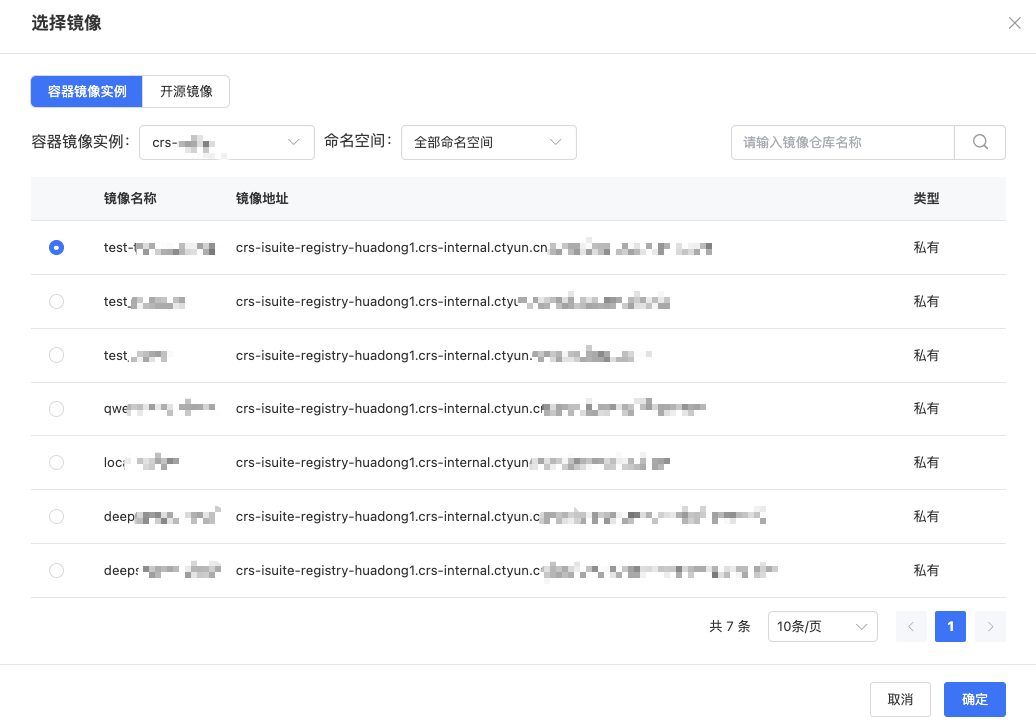Viewport: 1036px width, 727px height.
Task: Open the 10条/页 page size dropdown
Action: coord(822,627)
